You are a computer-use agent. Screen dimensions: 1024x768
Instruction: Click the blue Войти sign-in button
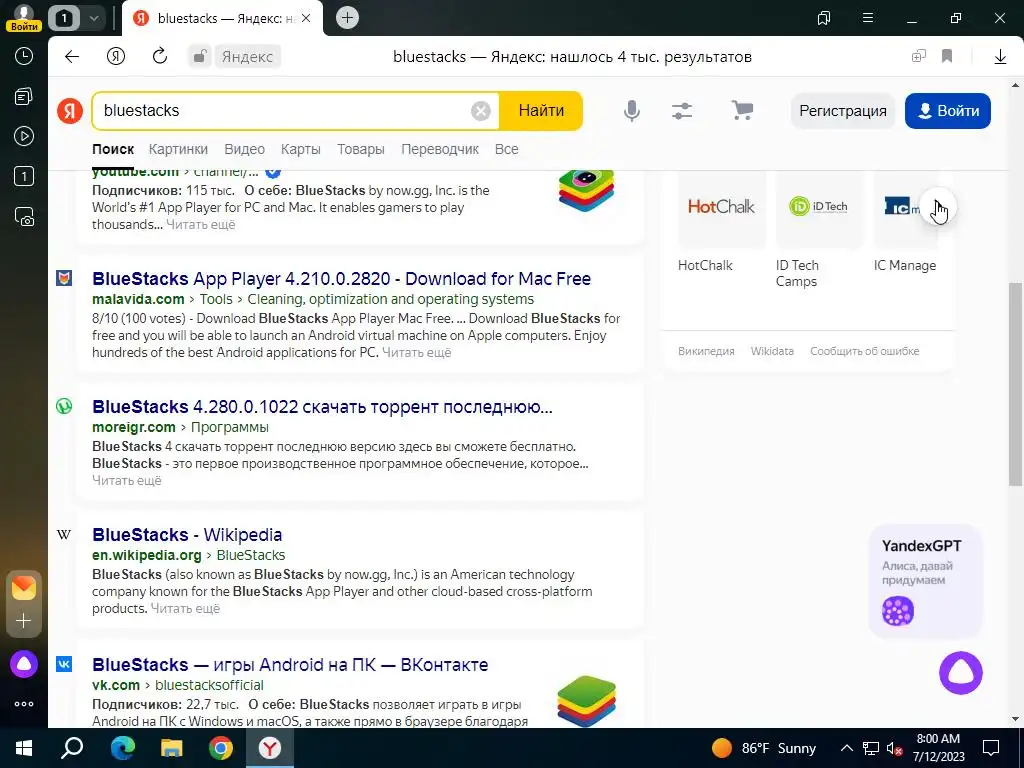[x=948, y=111]
